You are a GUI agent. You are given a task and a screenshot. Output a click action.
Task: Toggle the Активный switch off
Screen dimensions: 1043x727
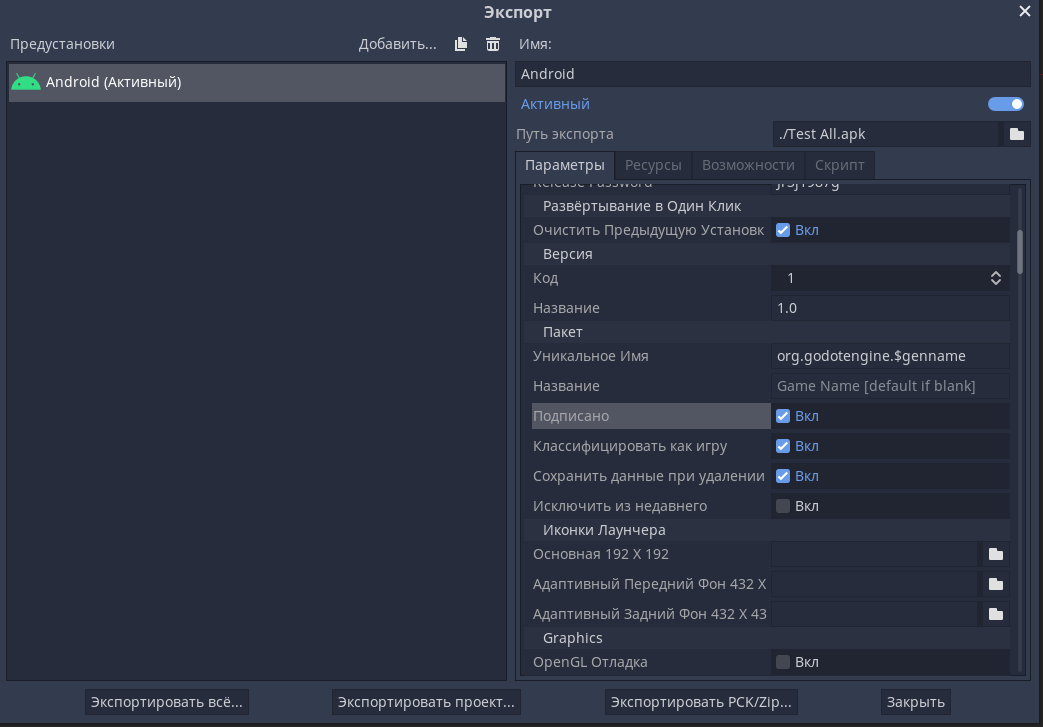(x=1005, y=104)
